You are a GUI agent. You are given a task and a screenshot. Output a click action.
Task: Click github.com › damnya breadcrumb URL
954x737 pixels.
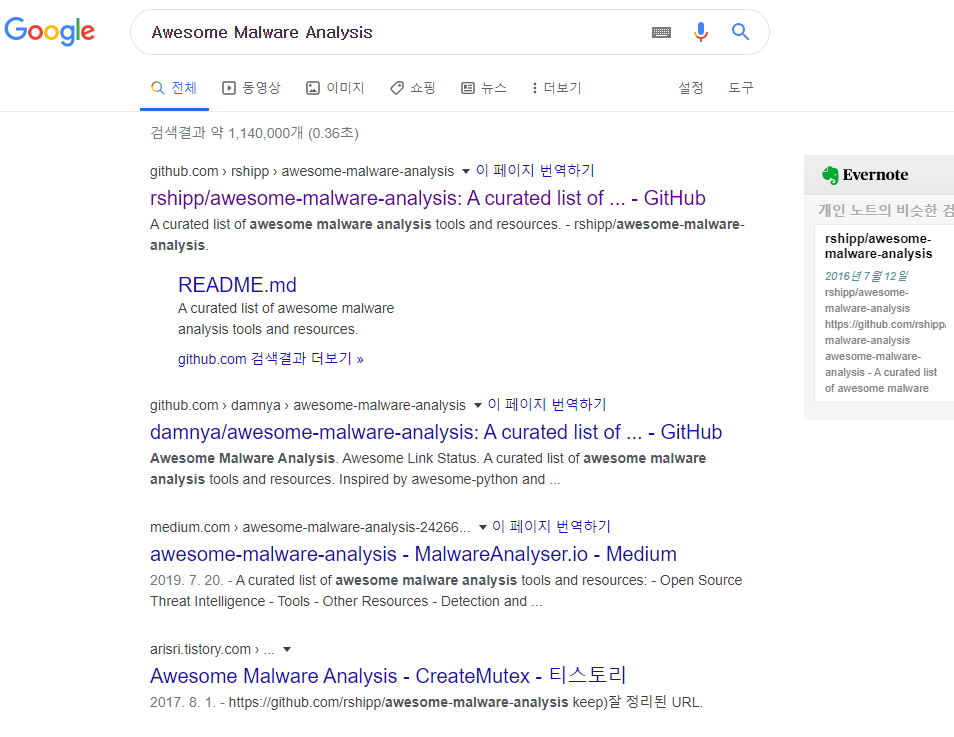[308, 405]
